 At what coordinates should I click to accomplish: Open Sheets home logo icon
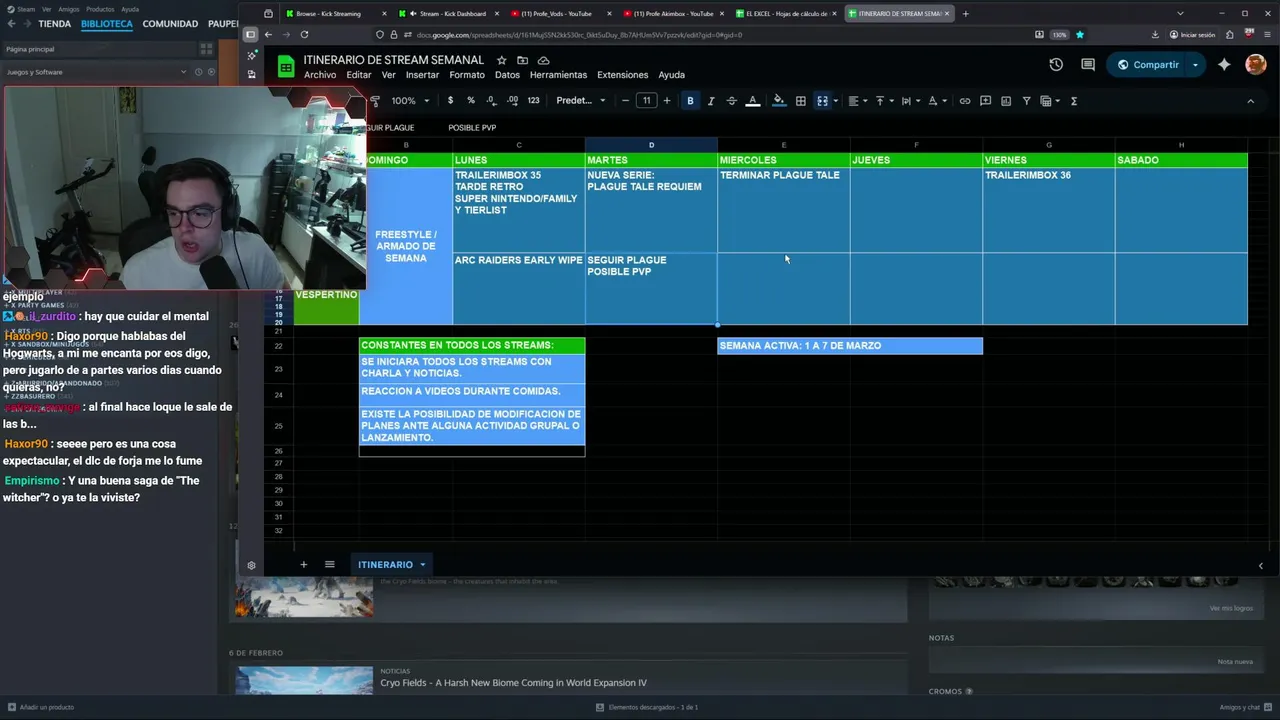coord(286,66)
